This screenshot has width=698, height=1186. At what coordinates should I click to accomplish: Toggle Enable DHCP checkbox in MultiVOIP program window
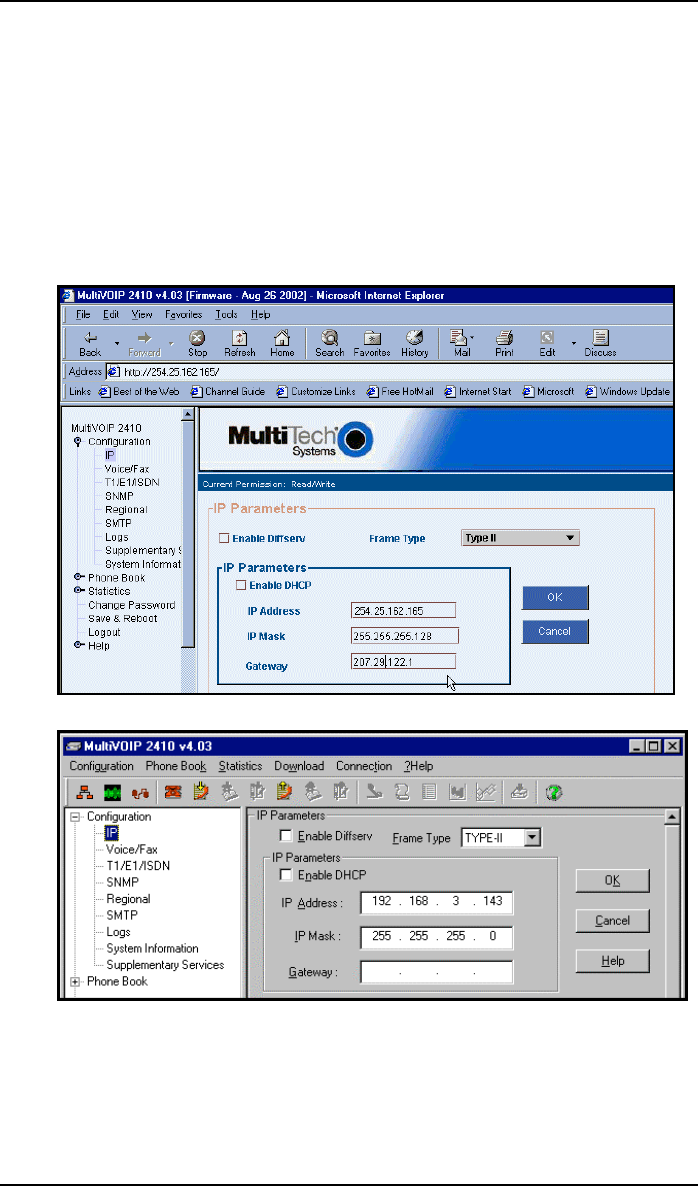click(285, 875)
